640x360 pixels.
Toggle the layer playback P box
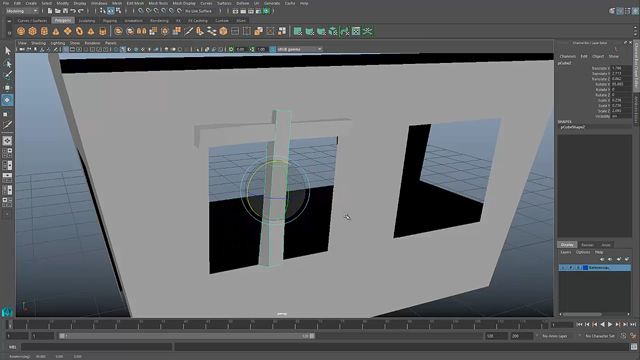click(571, 268)
